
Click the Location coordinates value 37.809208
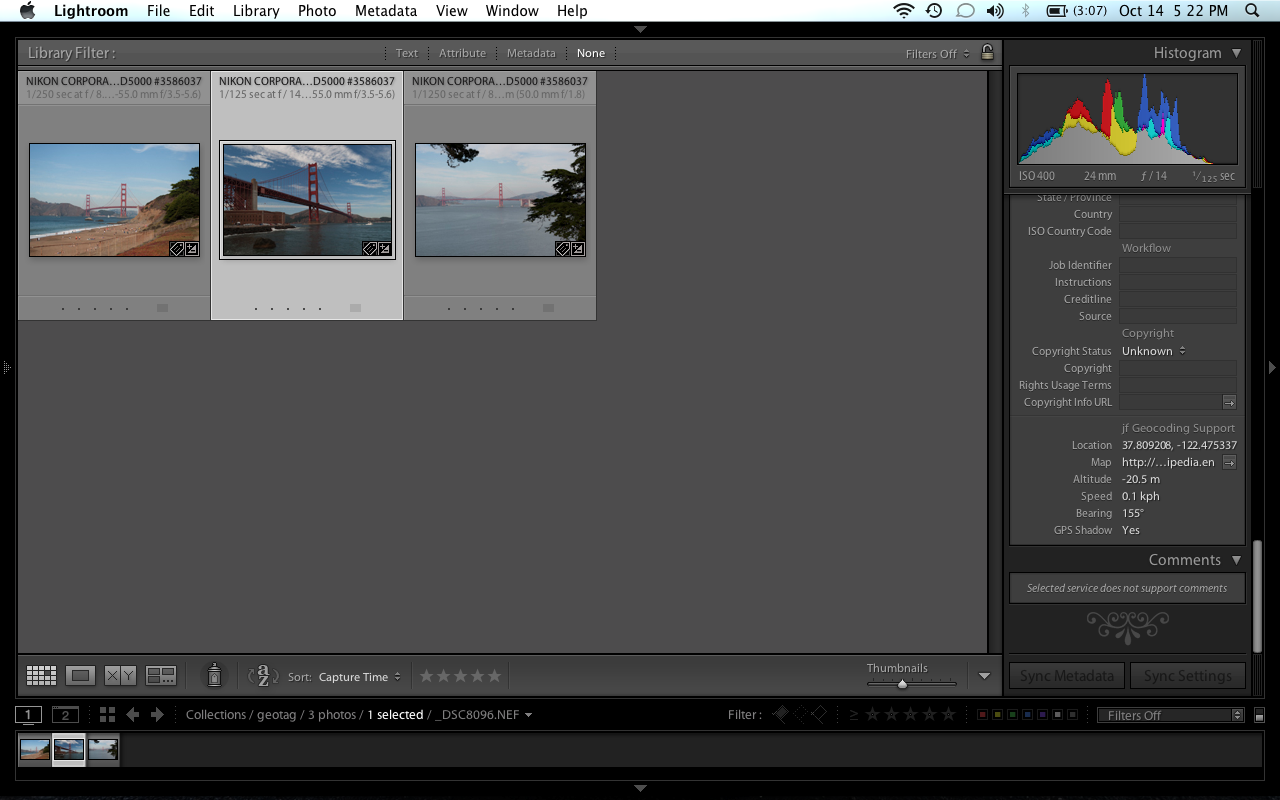(x=1179, y=445)
